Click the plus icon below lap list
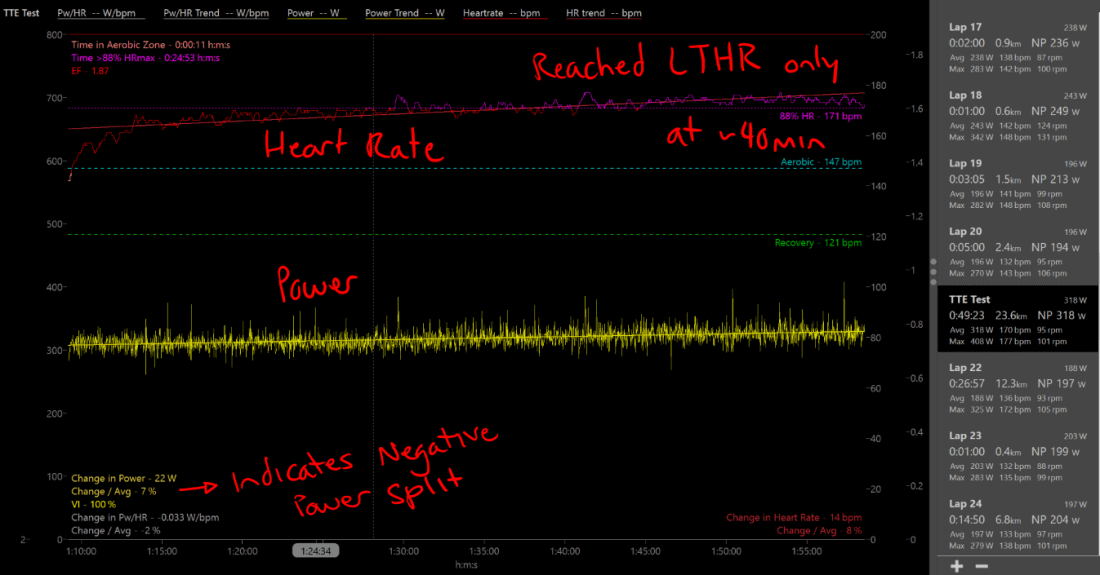The image size is (1100, 575). pyautogui.click(x=957, y=566)
